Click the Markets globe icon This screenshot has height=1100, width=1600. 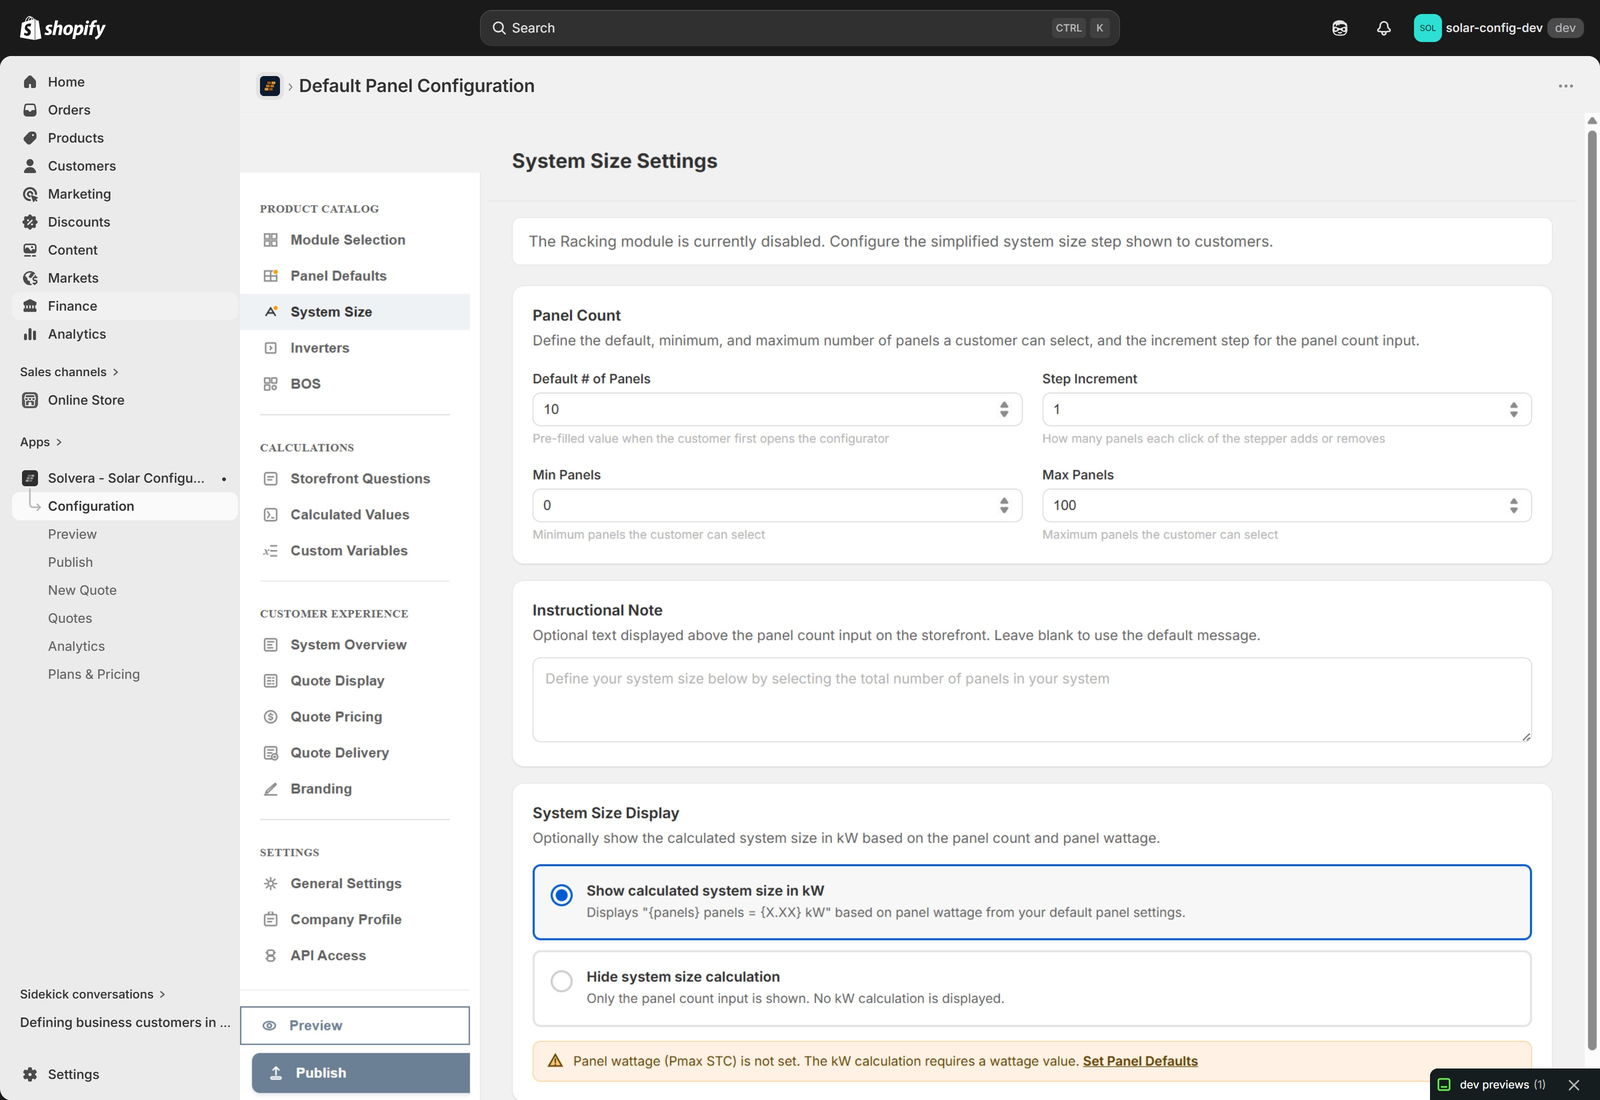click(x=30, y=278)
